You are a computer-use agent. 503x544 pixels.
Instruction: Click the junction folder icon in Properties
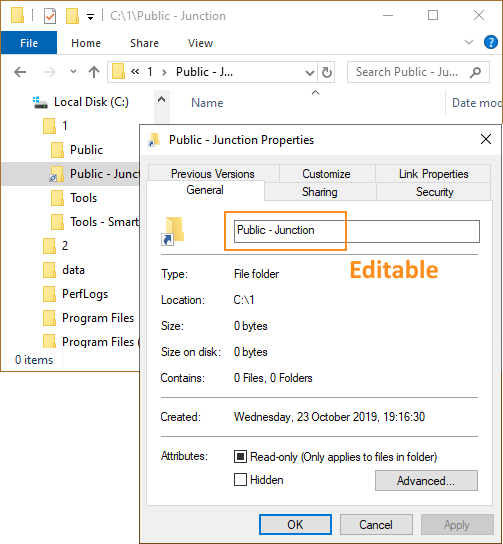coord(173,231)
